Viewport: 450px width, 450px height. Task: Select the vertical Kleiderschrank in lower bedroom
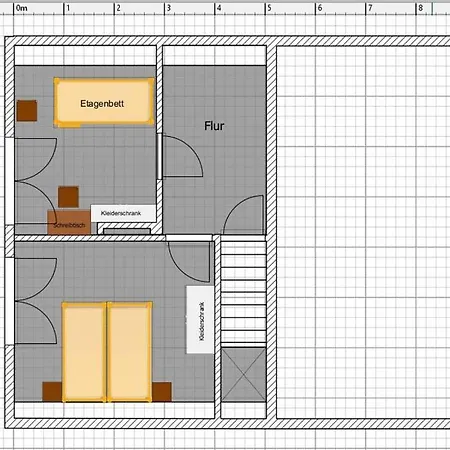tap(200, 319)
